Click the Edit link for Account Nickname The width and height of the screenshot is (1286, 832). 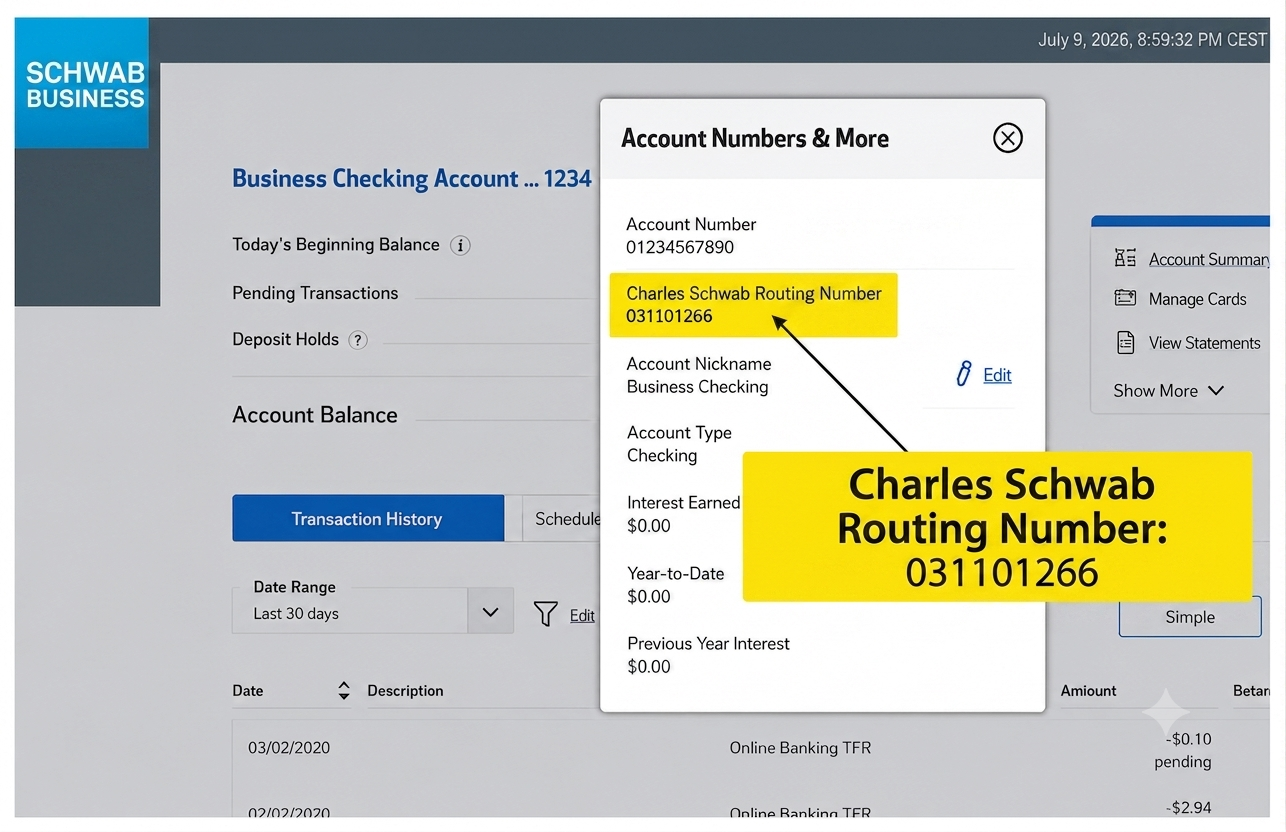[997, 375]
